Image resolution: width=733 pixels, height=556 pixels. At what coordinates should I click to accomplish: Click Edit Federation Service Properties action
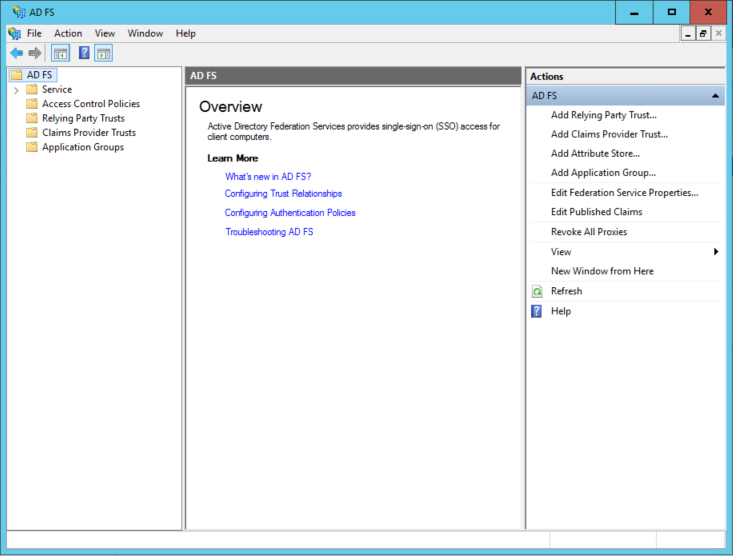(625, 193)
